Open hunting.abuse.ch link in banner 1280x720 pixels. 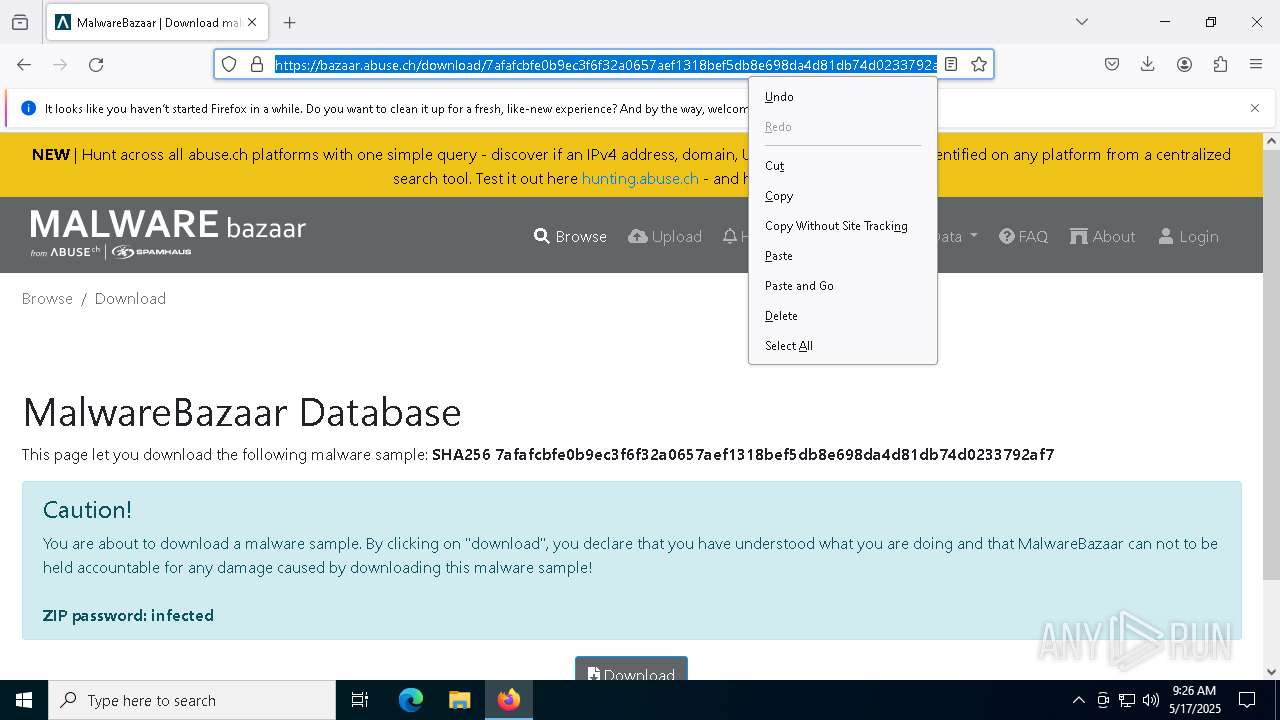click(x=640, y=178)
